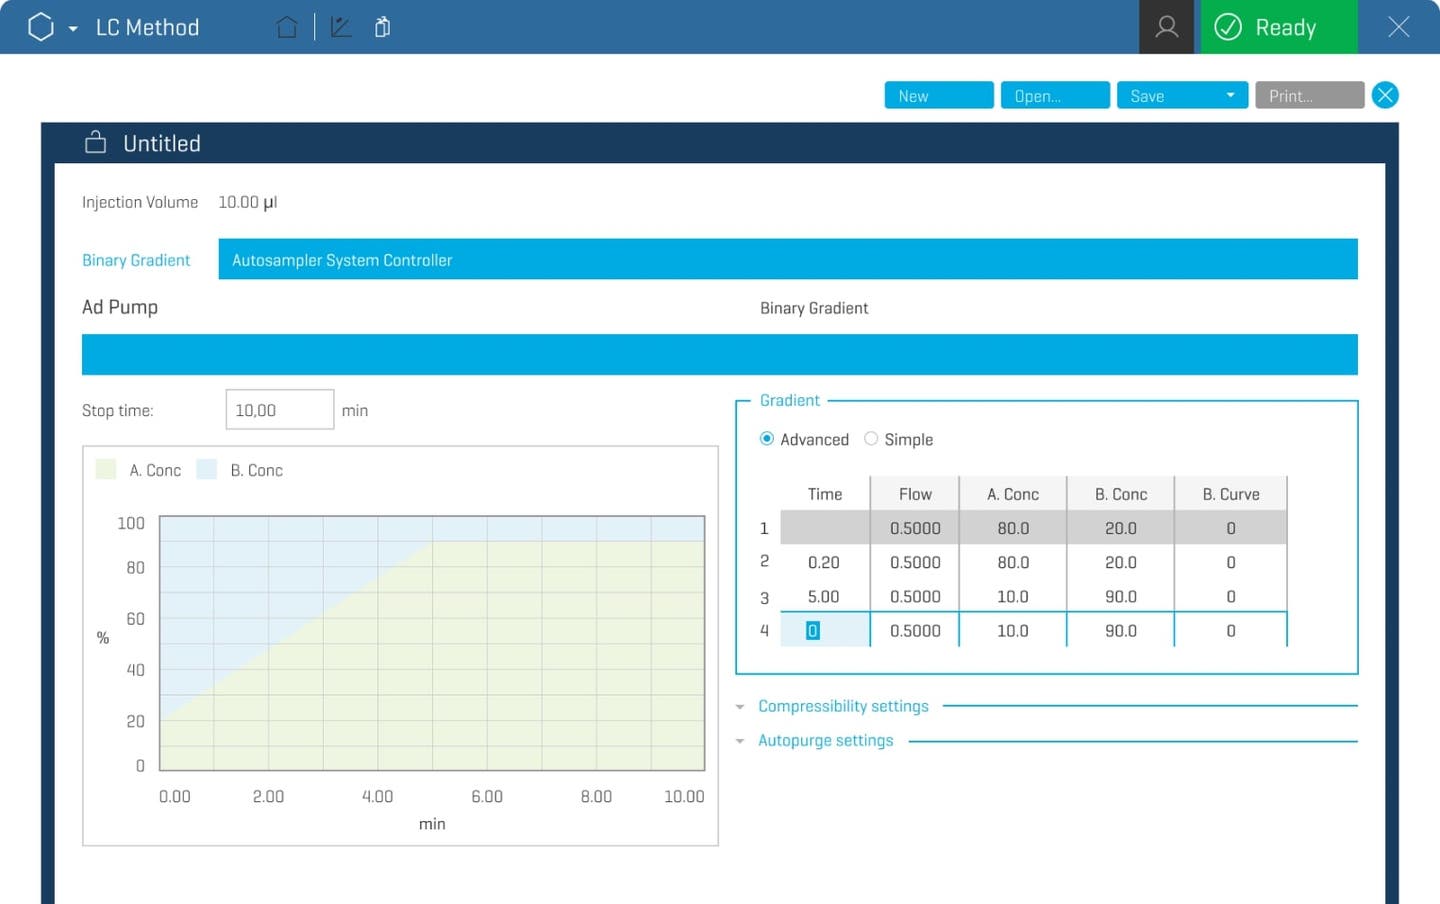This screenshot has height=904, width=1440.
Task: Click the New button
Action: coord(938,95)
